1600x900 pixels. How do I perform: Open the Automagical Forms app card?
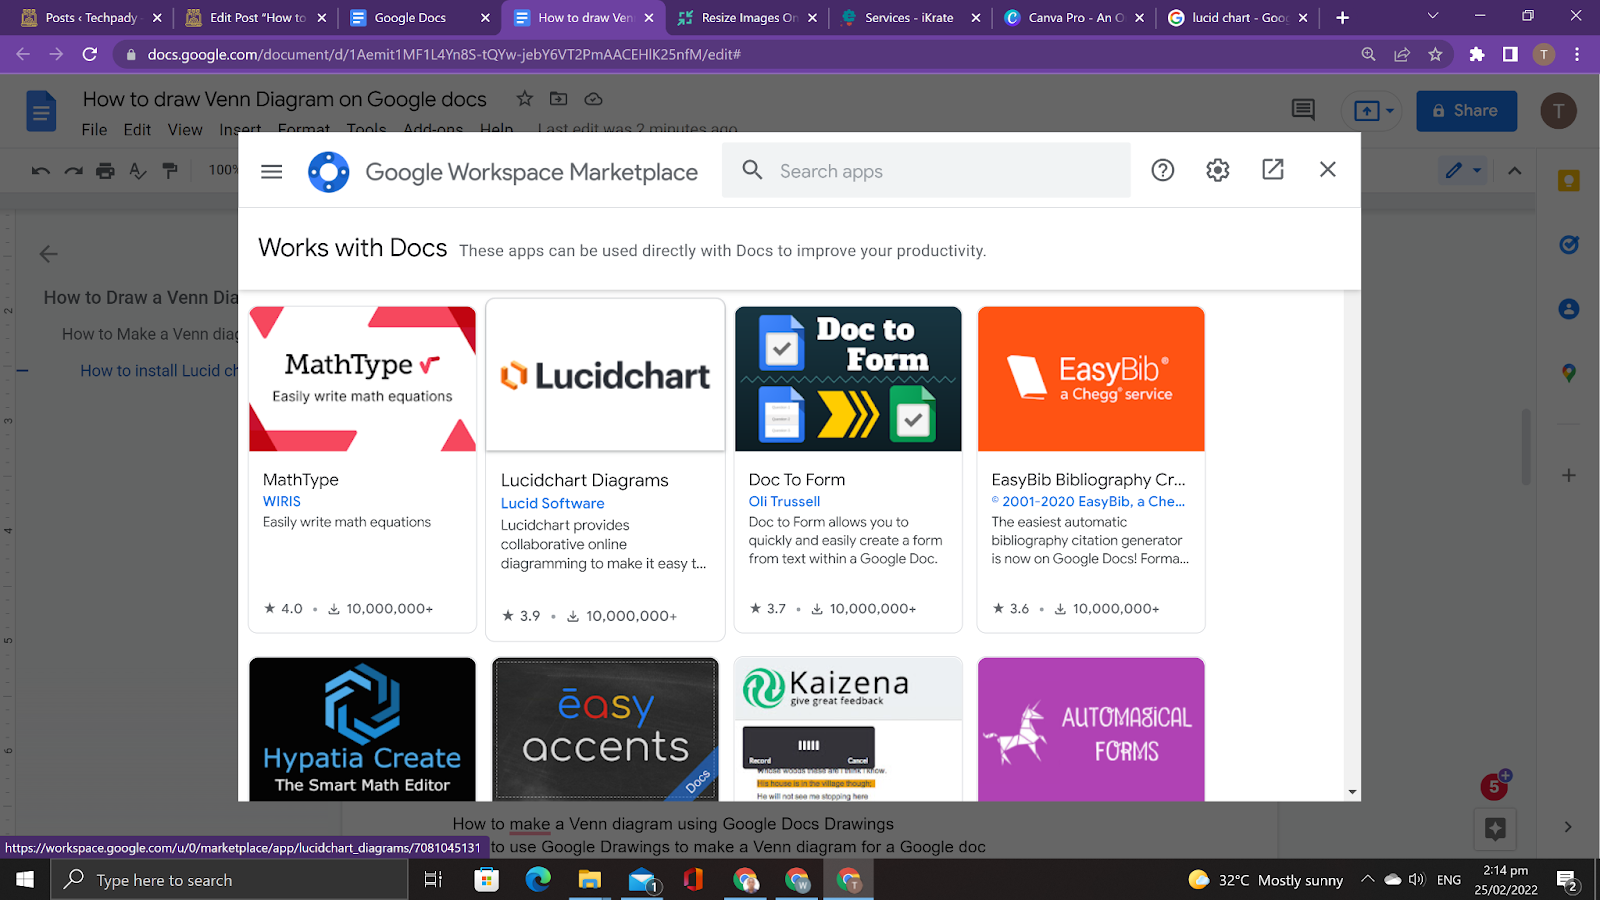tap(1091, 729)
